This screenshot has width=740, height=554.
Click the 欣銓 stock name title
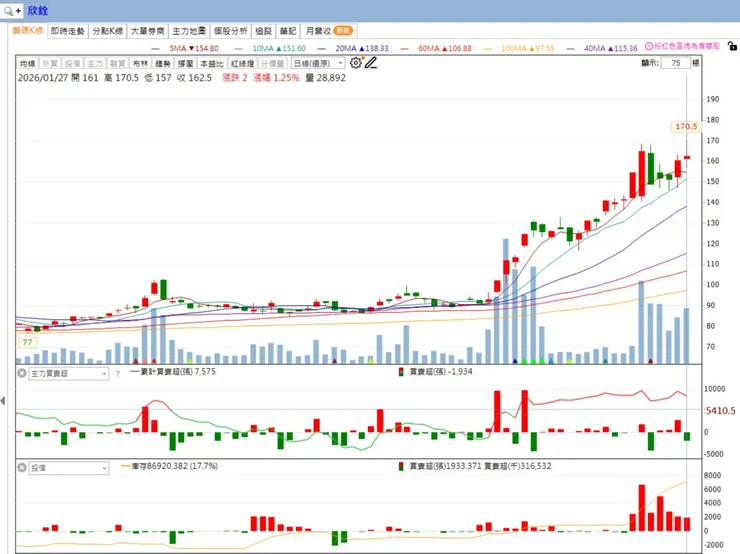[x=37, y=10]
